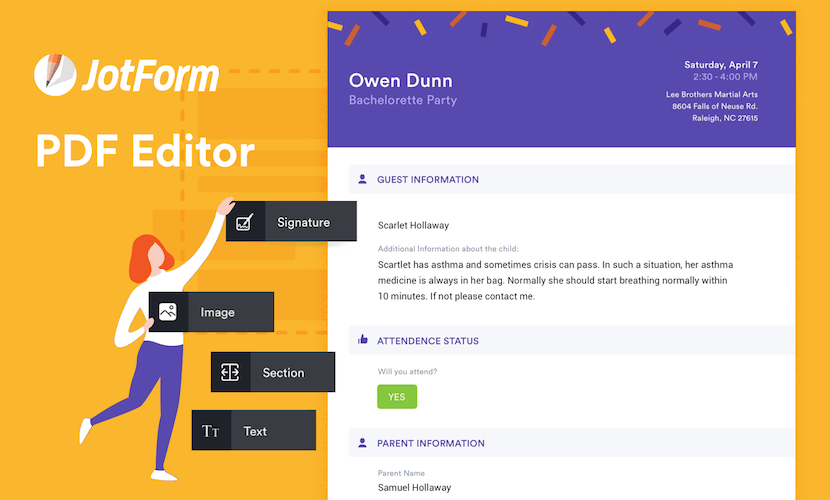The height and width of the screenshot is (500, 830).
Task: Click the JotForm wordmark text
Action: tap(151, 75)
